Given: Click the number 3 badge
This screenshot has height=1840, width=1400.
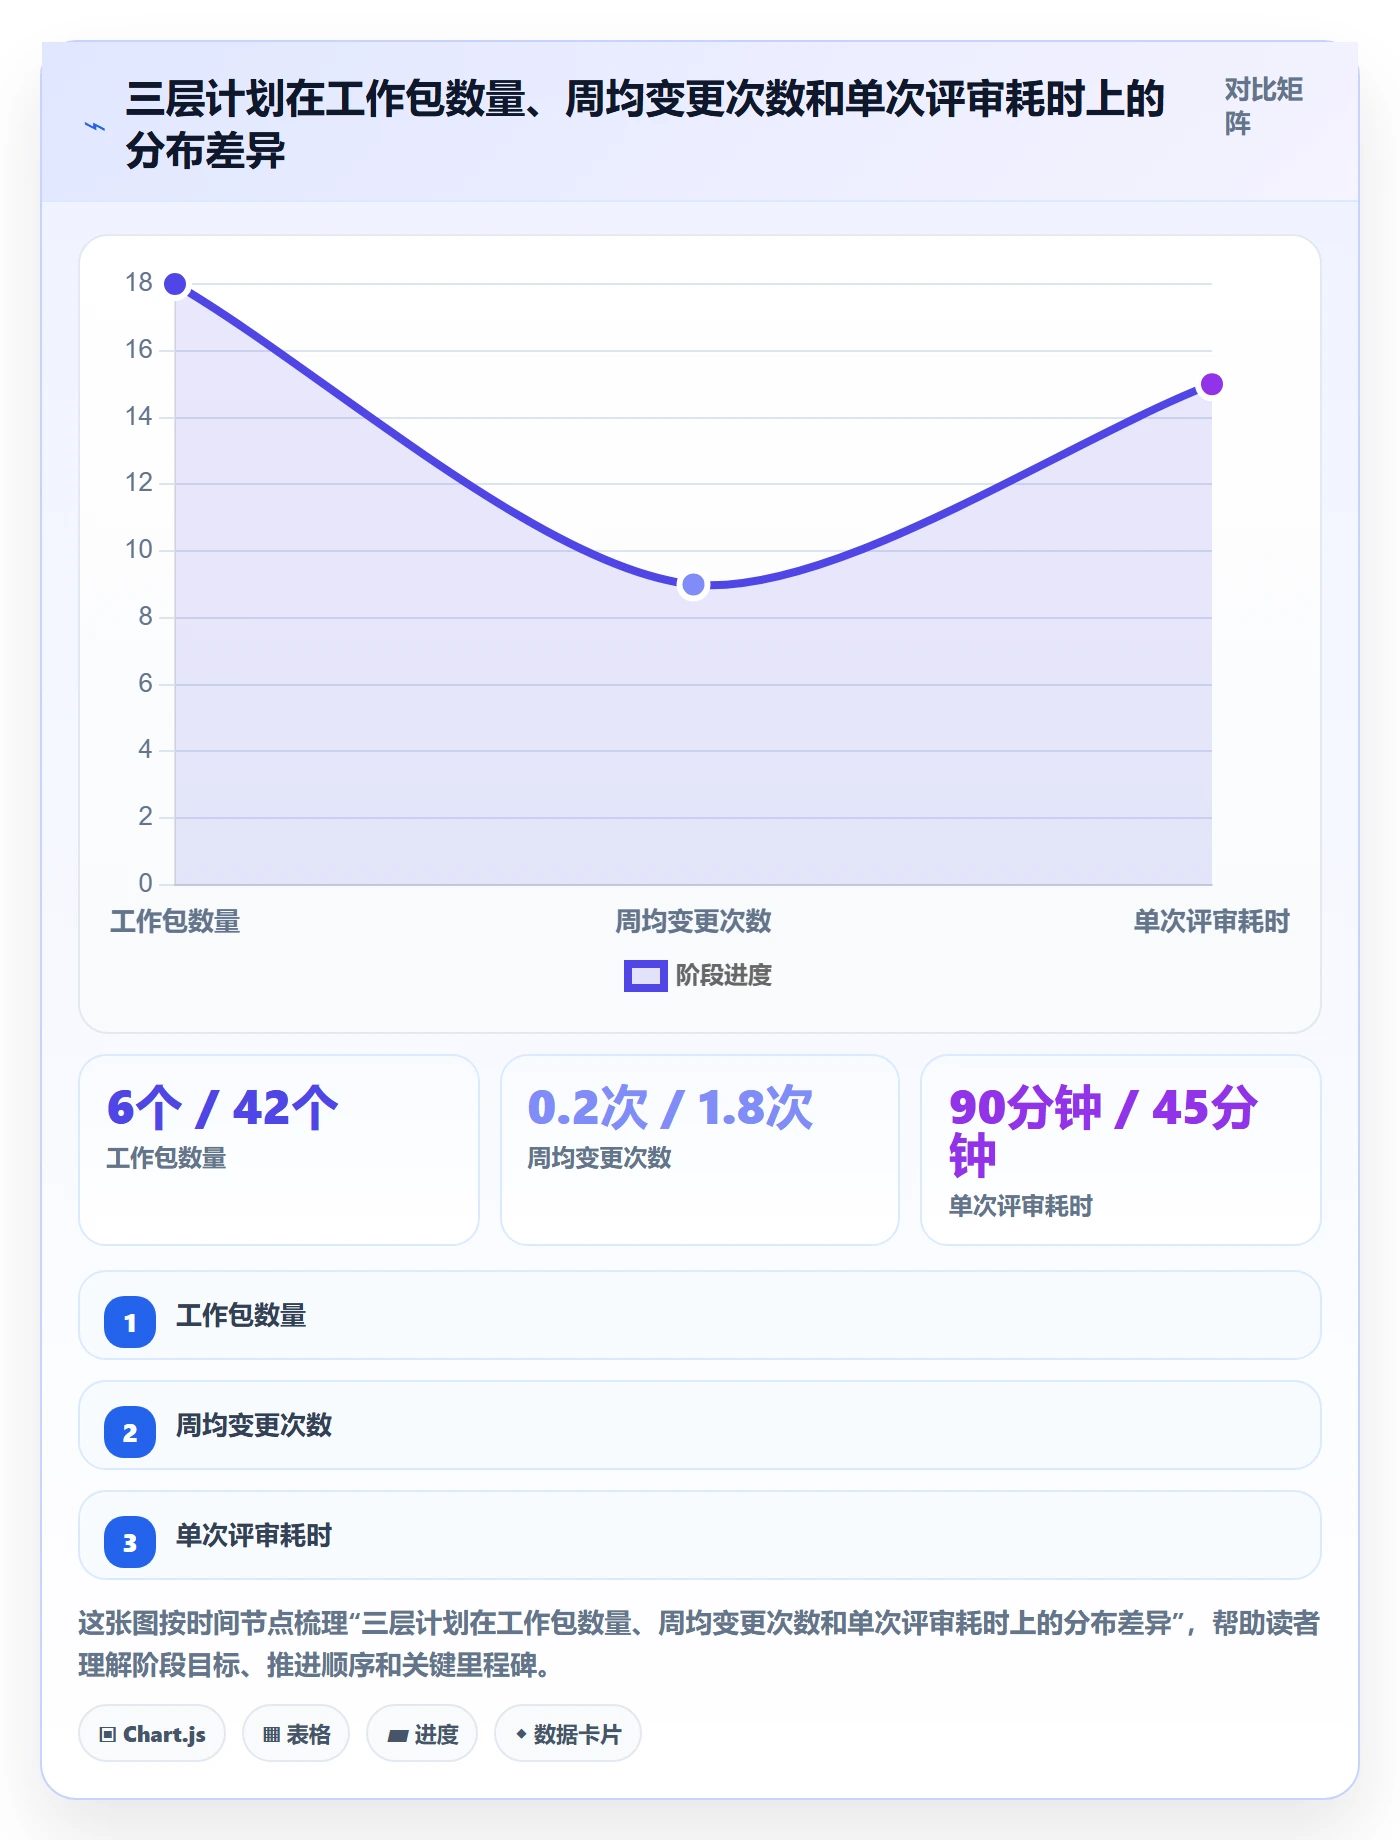Looking at the screenshot, I should (130, 1542).
